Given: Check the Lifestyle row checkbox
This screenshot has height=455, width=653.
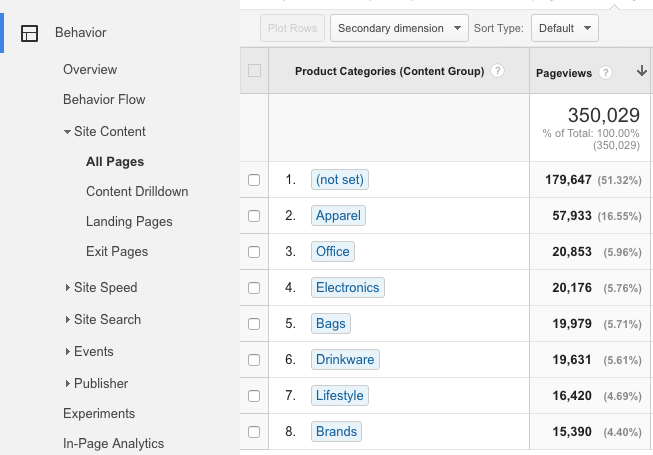Looking at the screenshot, I should [254, 395].
